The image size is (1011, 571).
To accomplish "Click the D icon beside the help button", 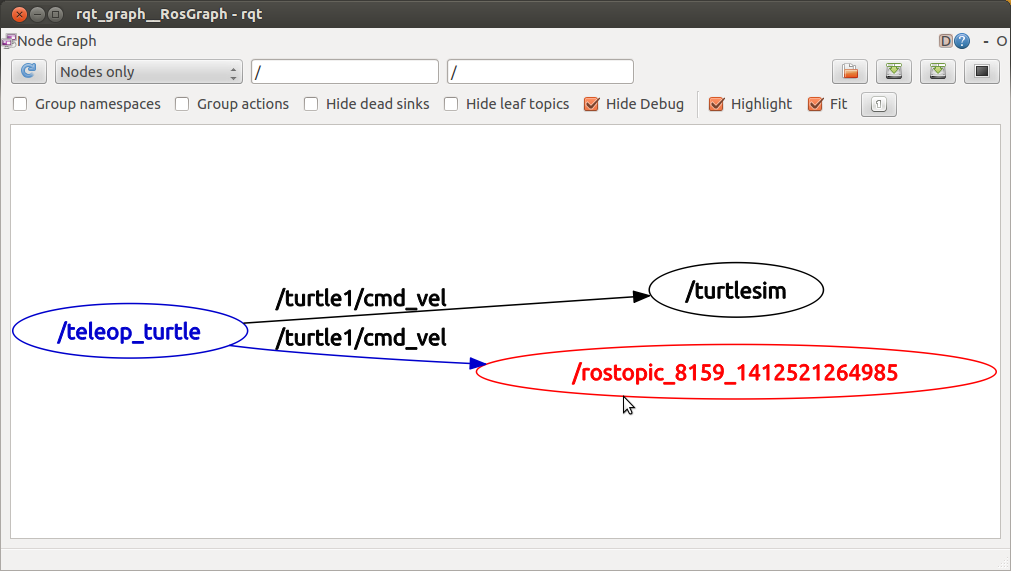I will [x=945, y=41].
